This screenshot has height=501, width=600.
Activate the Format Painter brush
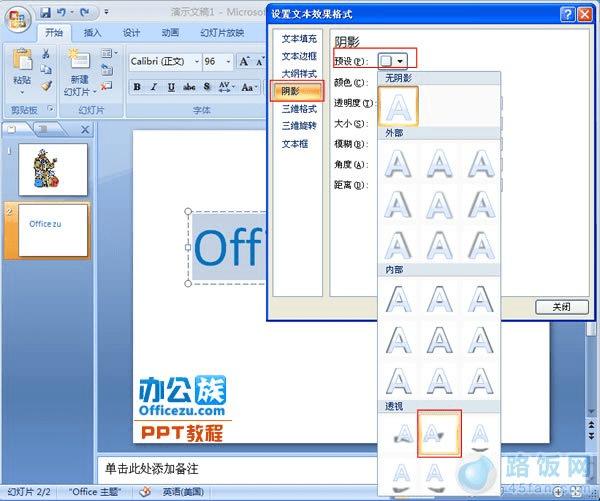pyautogui.click(x=46, y=86)
